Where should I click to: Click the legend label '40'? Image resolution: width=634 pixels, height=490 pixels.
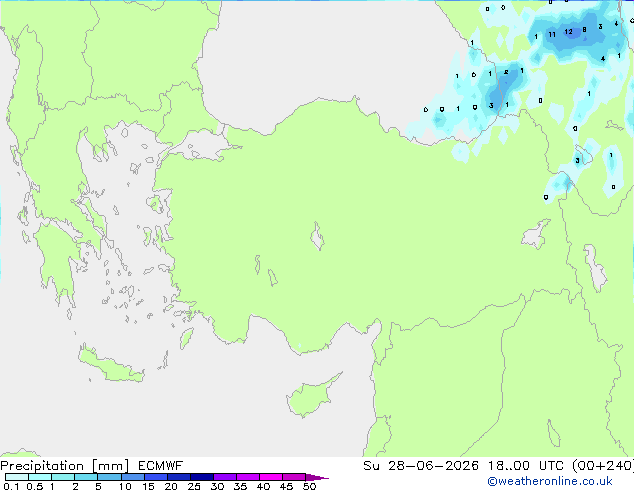[x=263, y=486]
